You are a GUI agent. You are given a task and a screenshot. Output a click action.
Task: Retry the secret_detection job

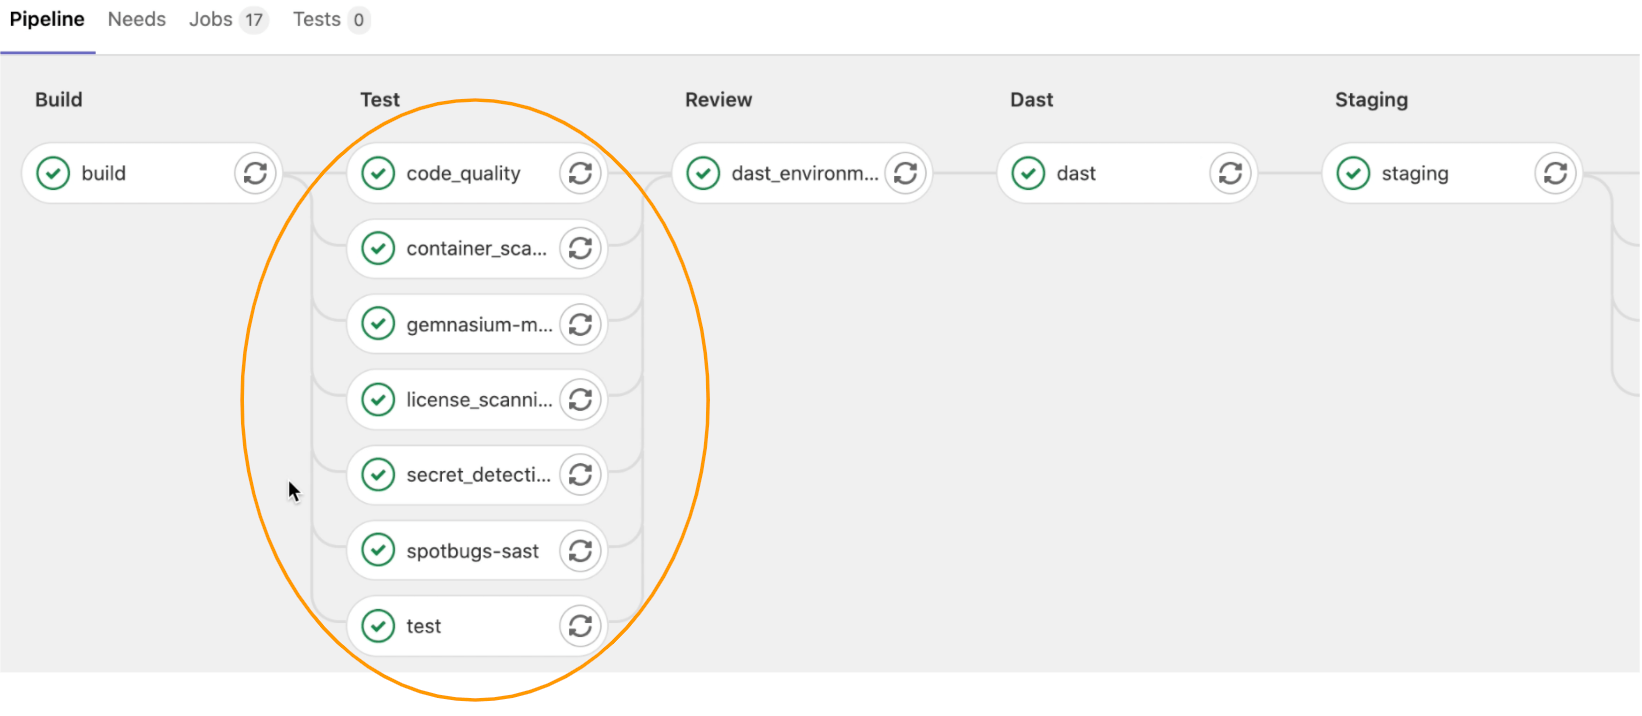tap(580, 475)
